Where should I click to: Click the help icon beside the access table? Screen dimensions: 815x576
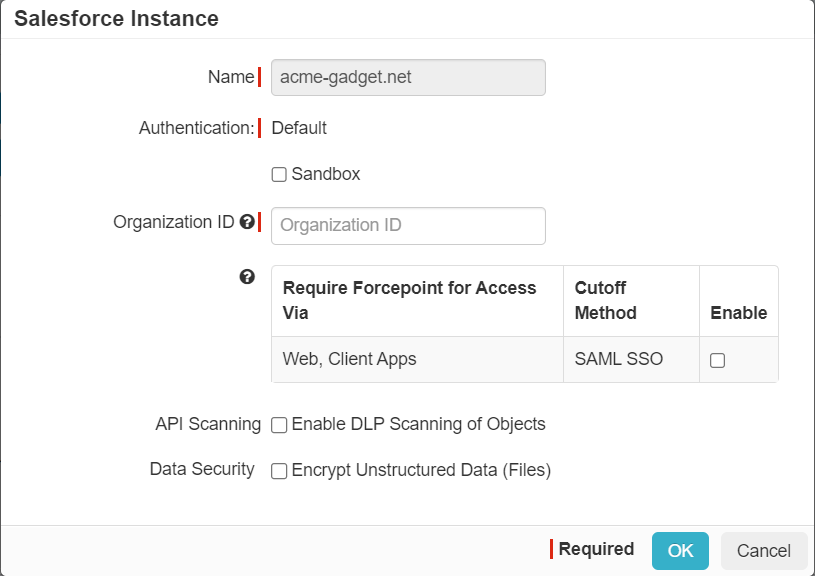(x=247, y=277)
